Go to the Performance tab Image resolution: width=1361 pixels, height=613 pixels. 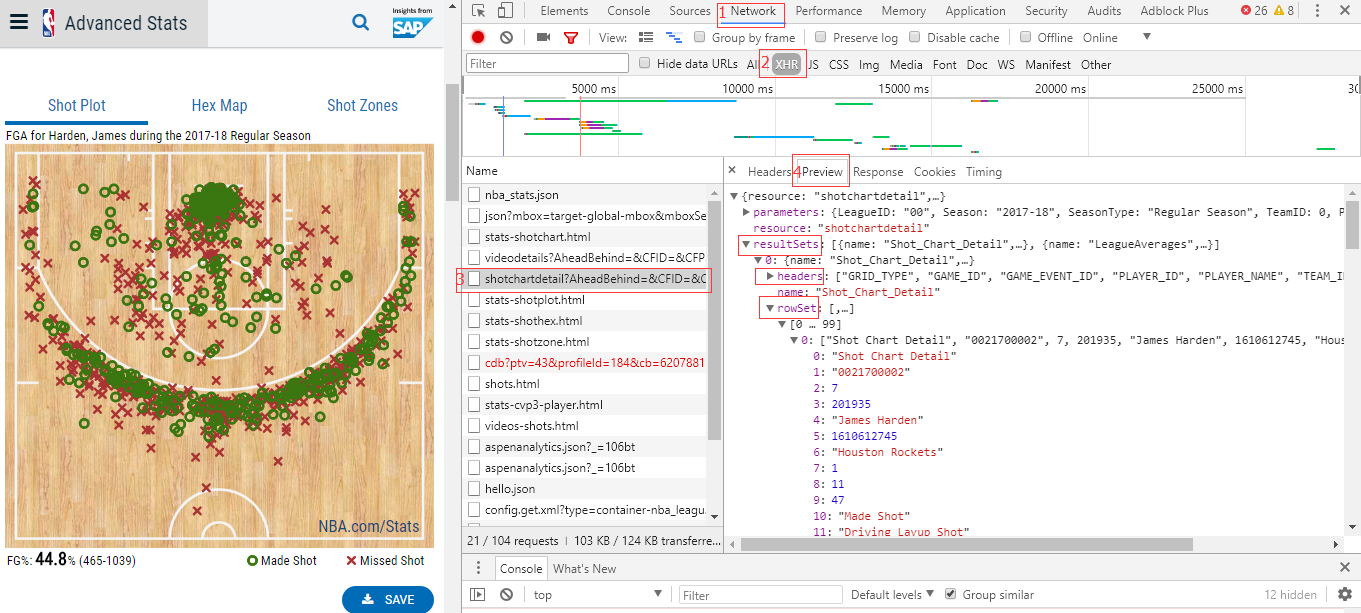coord(829,11)
